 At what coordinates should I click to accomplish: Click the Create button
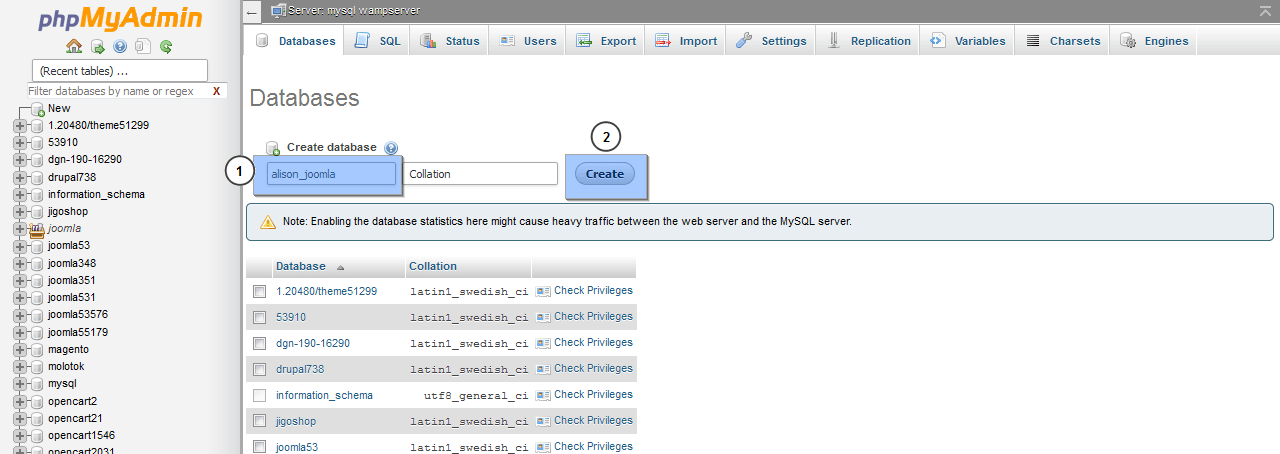[x=605, y=174]
